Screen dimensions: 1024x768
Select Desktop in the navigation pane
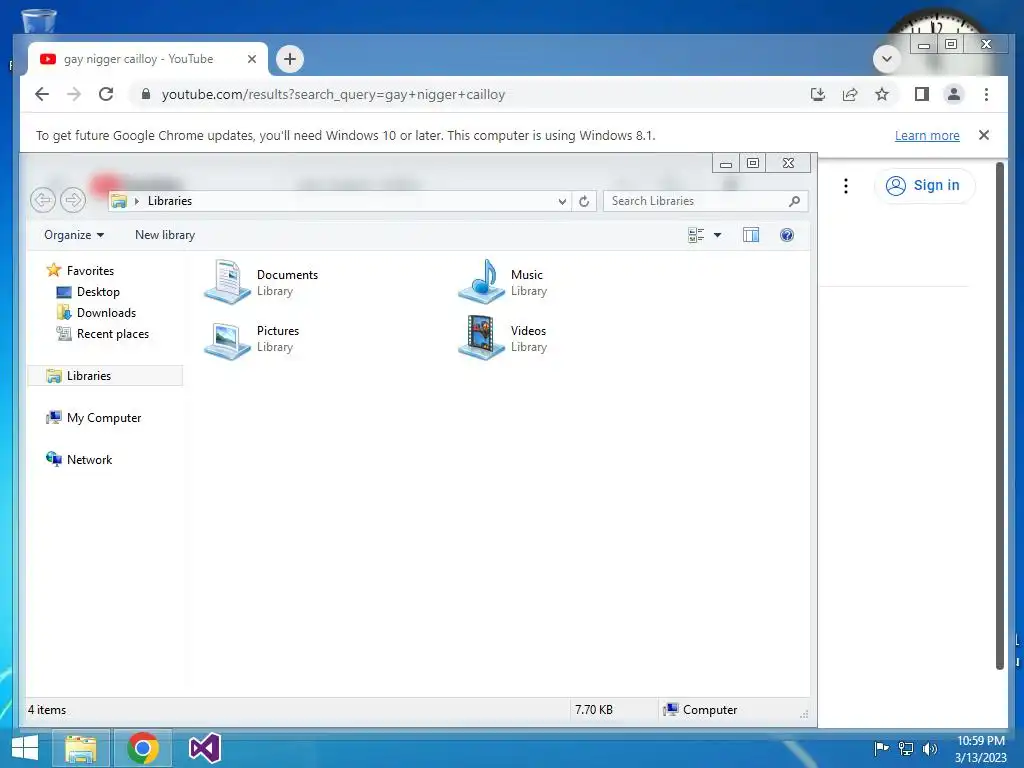click(x=88, y=291)
